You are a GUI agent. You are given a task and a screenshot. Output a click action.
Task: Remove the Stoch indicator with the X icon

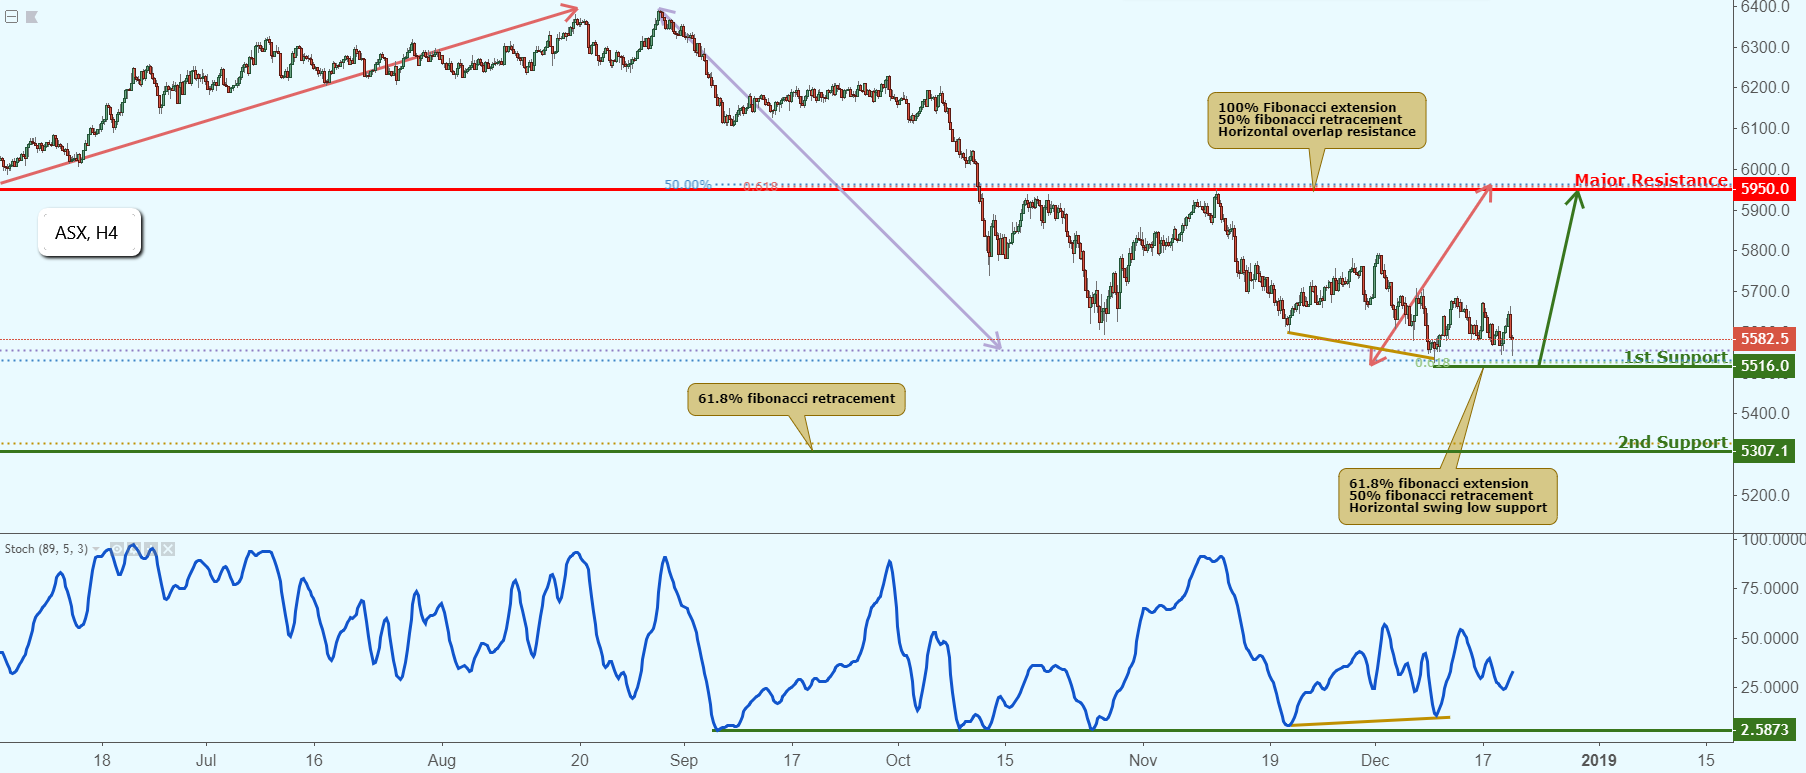coord(168,549)
